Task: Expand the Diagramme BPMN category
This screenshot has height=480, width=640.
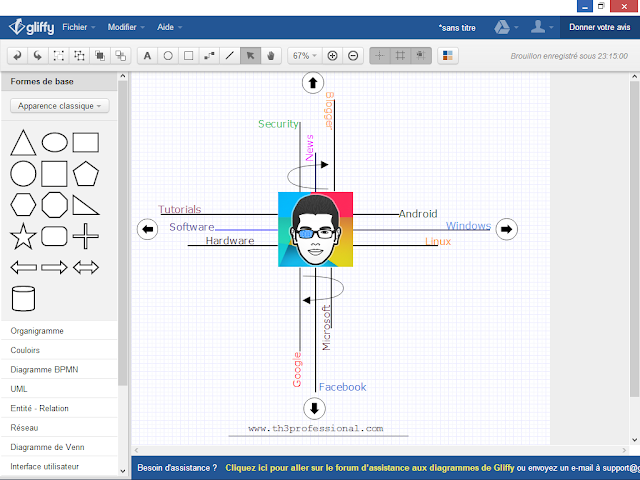Action: (x=59, y=369)
